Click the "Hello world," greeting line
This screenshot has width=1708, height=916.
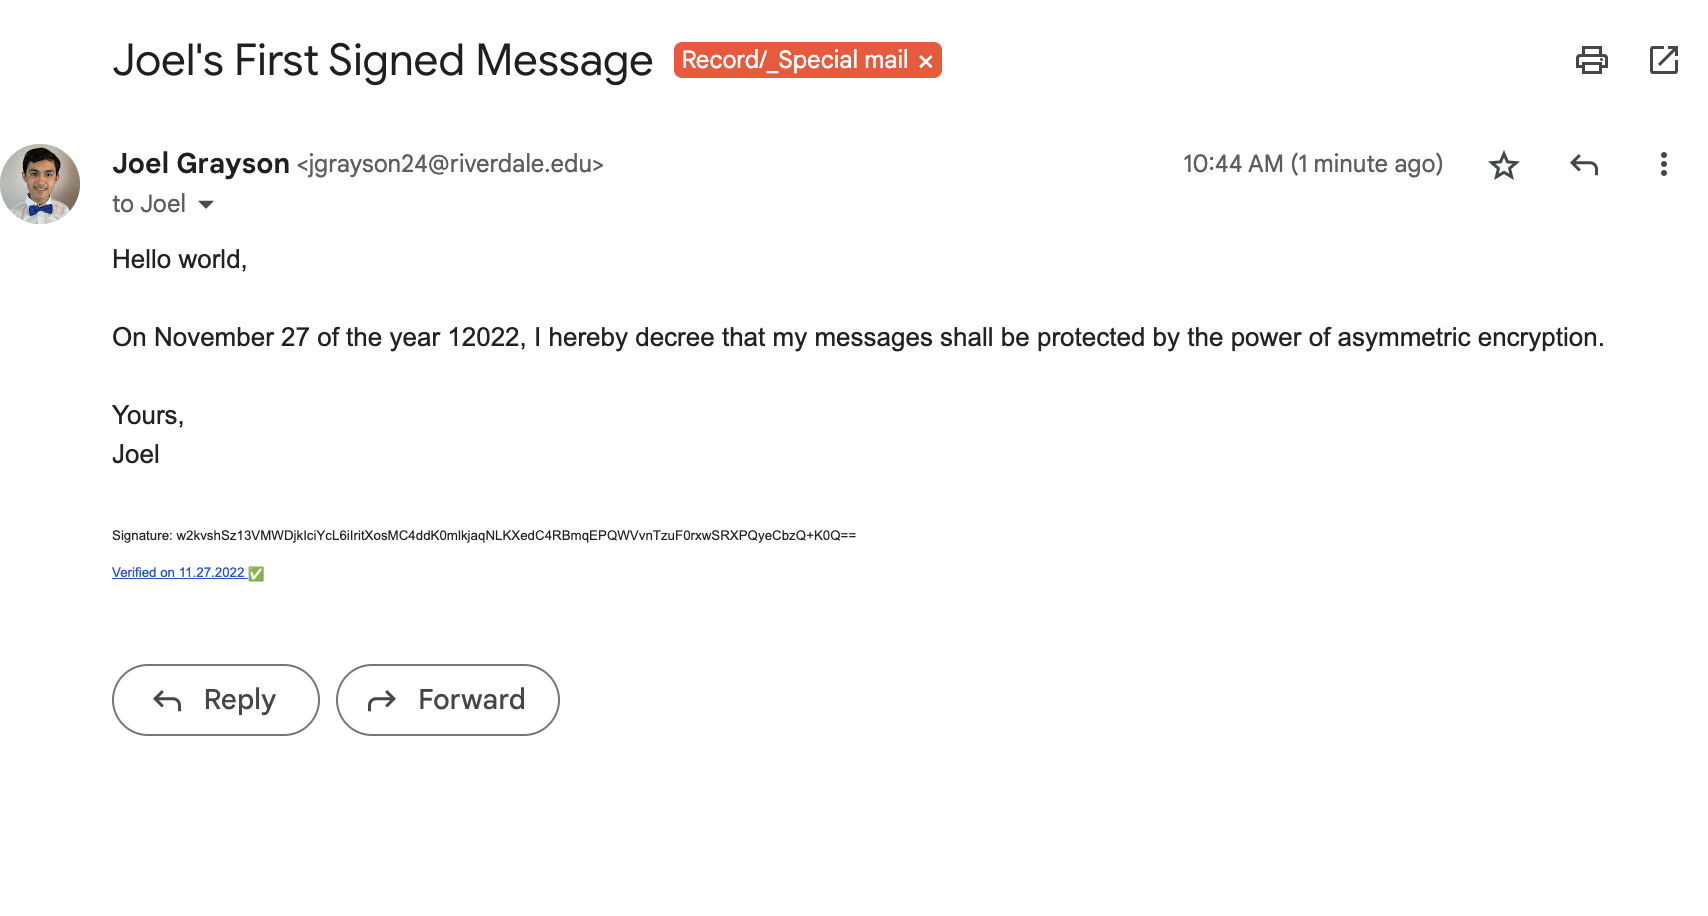pos(179,260)
